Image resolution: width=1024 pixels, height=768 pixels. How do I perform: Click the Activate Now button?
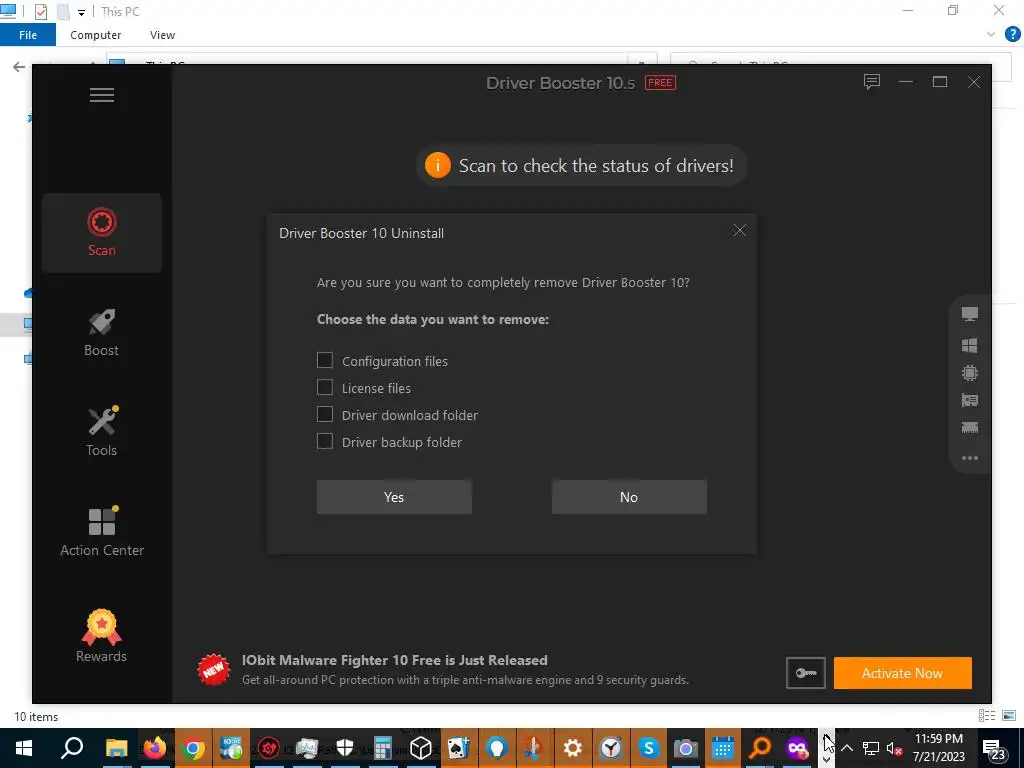(903, 673)
